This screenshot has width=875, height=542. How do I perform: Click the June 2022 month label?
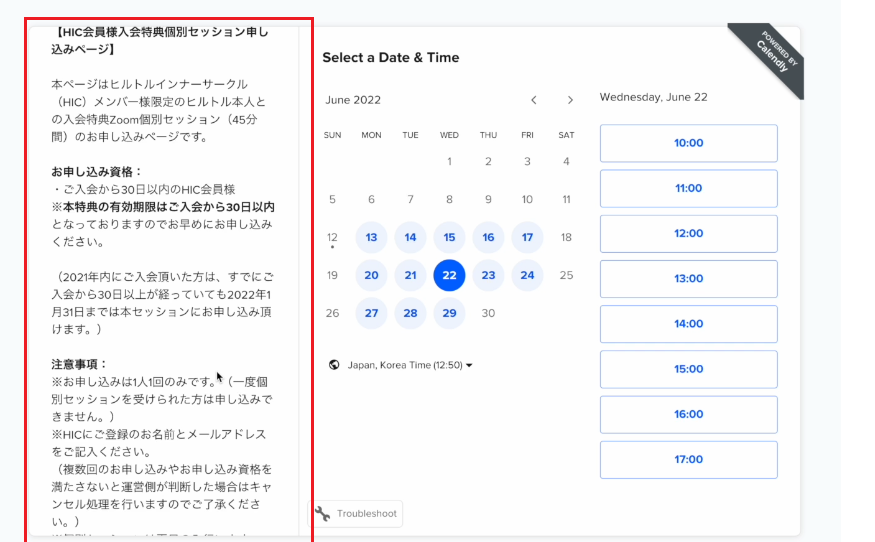[x=353, y=100]
